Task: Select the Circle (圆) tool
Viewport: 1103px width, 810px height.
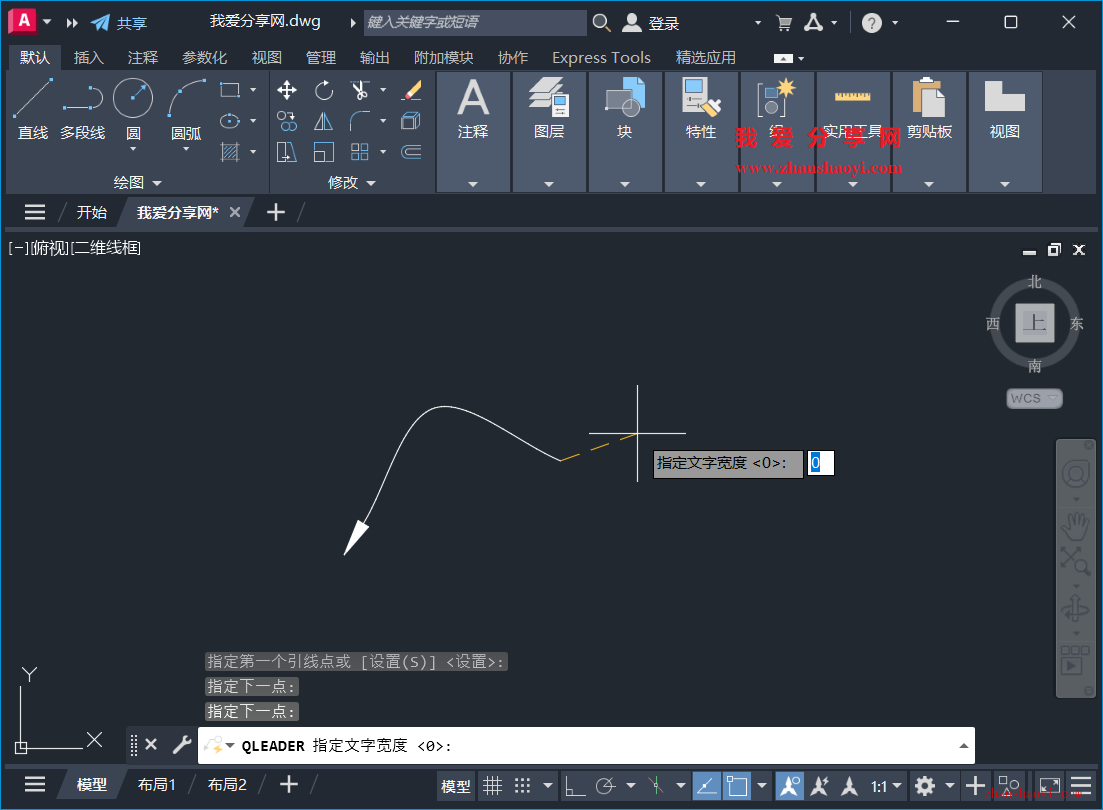Action: pyautogui.click(x=133, y=99)
